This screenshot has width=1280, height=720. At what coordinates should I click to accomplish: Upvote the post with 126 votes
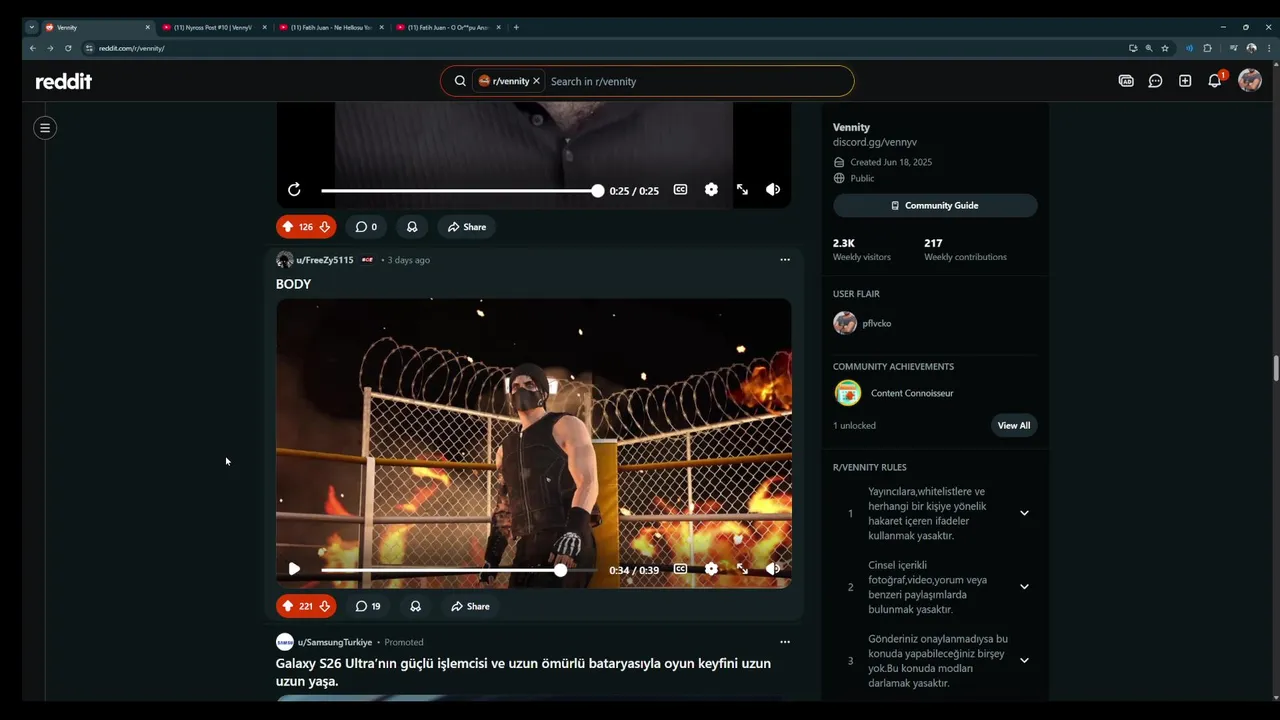click(x=288, y=227)
